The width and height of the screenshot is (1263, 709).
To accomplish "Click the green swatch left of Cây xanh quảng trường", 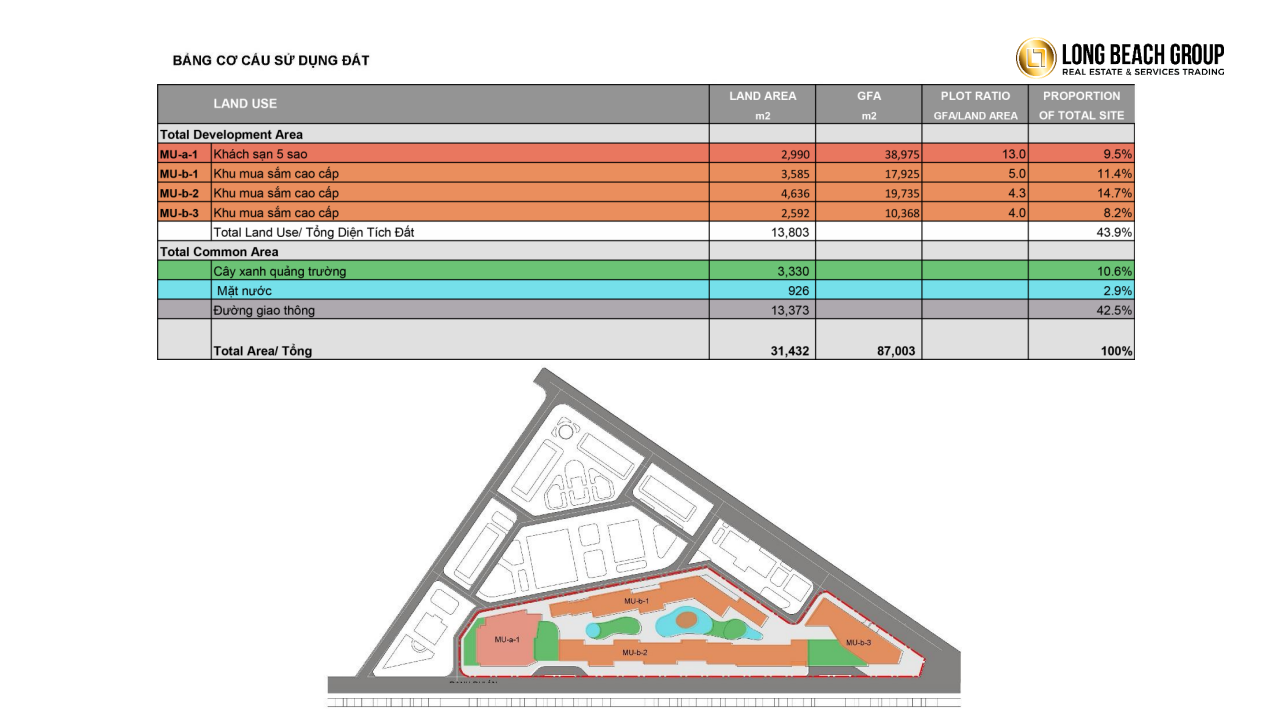I will tap(184, 271).
